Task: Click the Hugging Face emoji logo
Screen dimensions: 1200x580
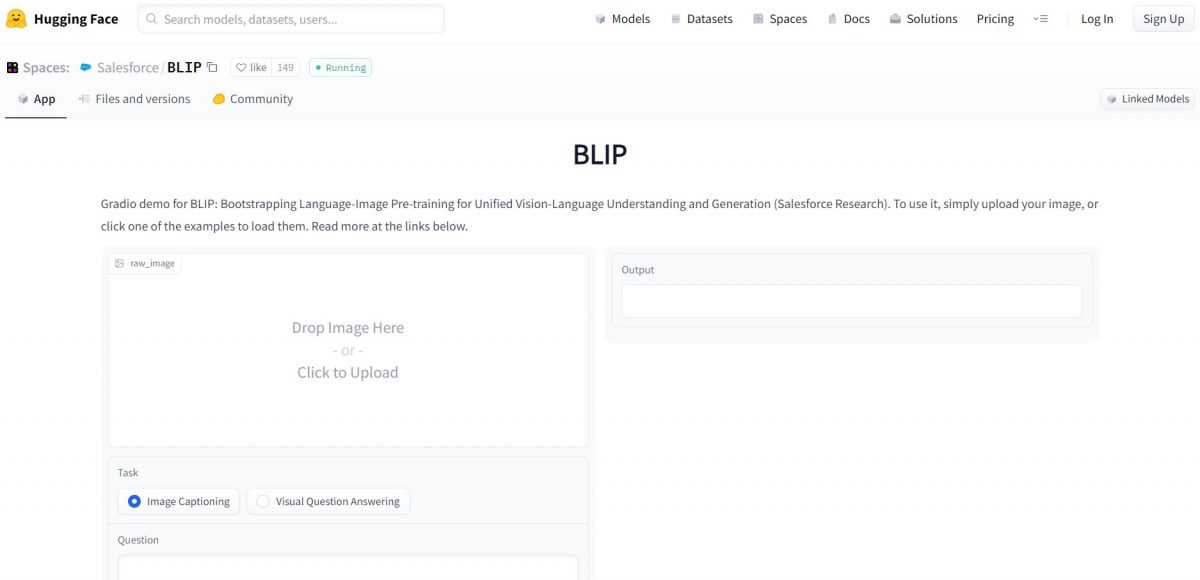Action: (15, 18)
